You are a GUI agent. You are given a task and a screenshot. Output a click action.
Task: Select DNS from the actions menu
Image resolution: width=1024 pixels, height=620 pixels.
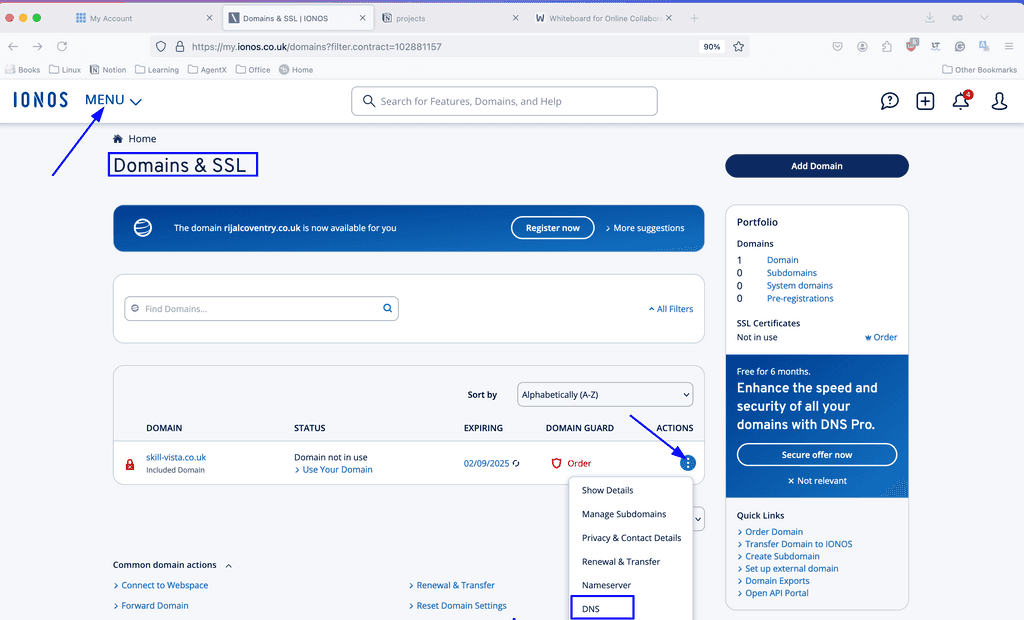pyautogui.click(x=590, y=608)
